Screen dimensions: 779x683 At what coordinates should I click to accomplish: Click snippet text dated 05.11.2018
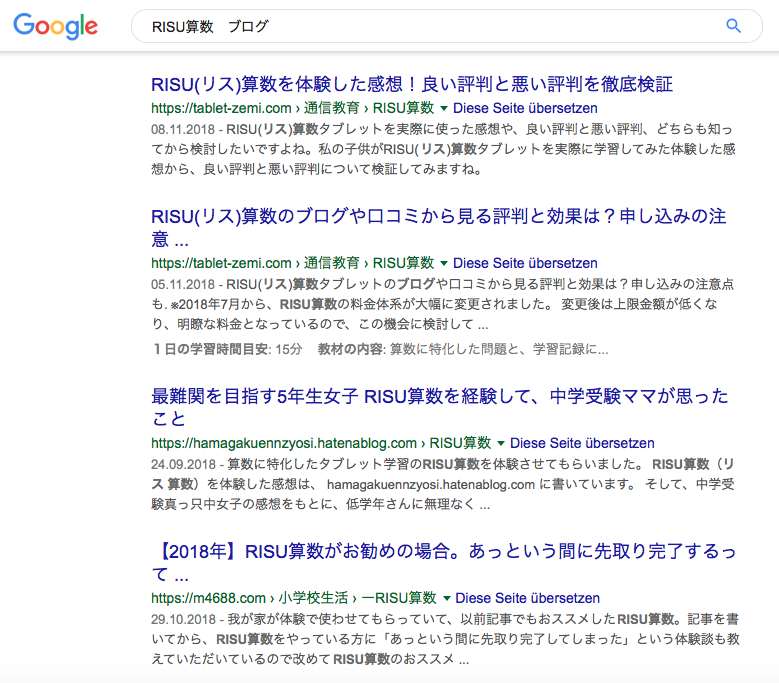point(442,304)
